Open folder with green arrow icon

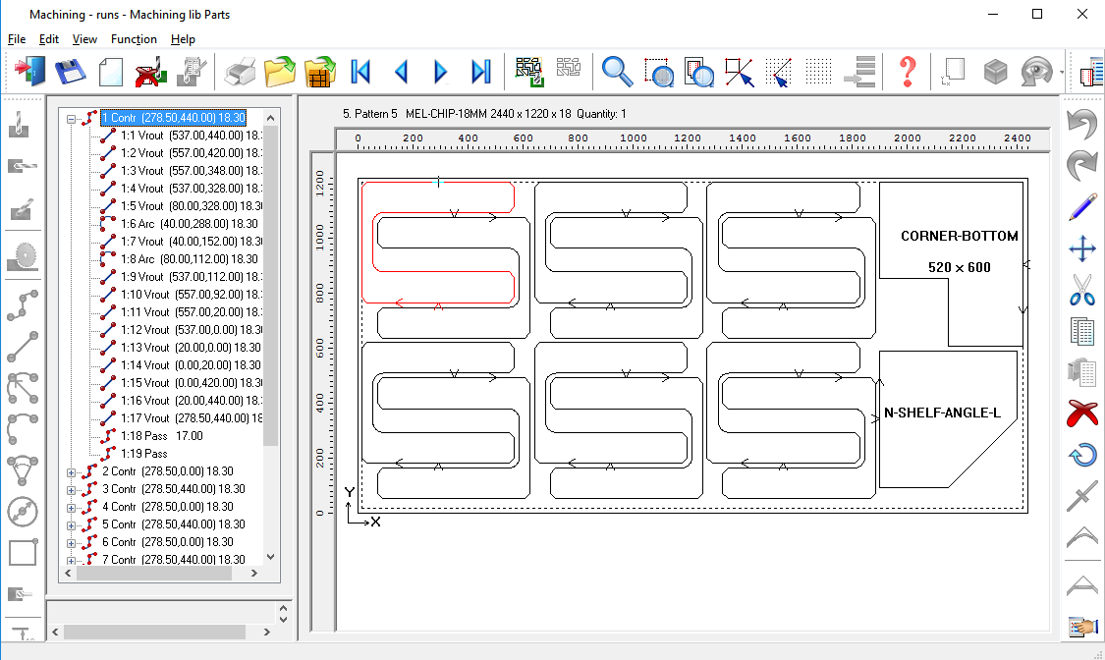point(280,71)
